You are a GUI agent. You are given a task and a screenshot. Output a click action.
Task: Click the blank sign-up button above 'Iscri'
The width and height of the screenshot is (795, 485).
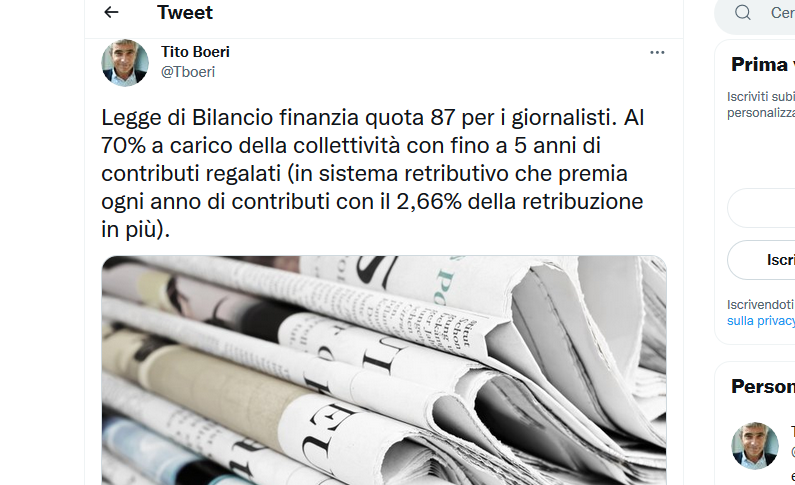coord(762,208)
